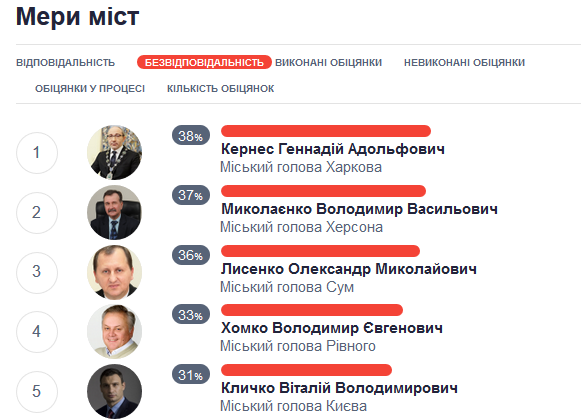Click the photo of Миколаєнко

pos(114,212)
